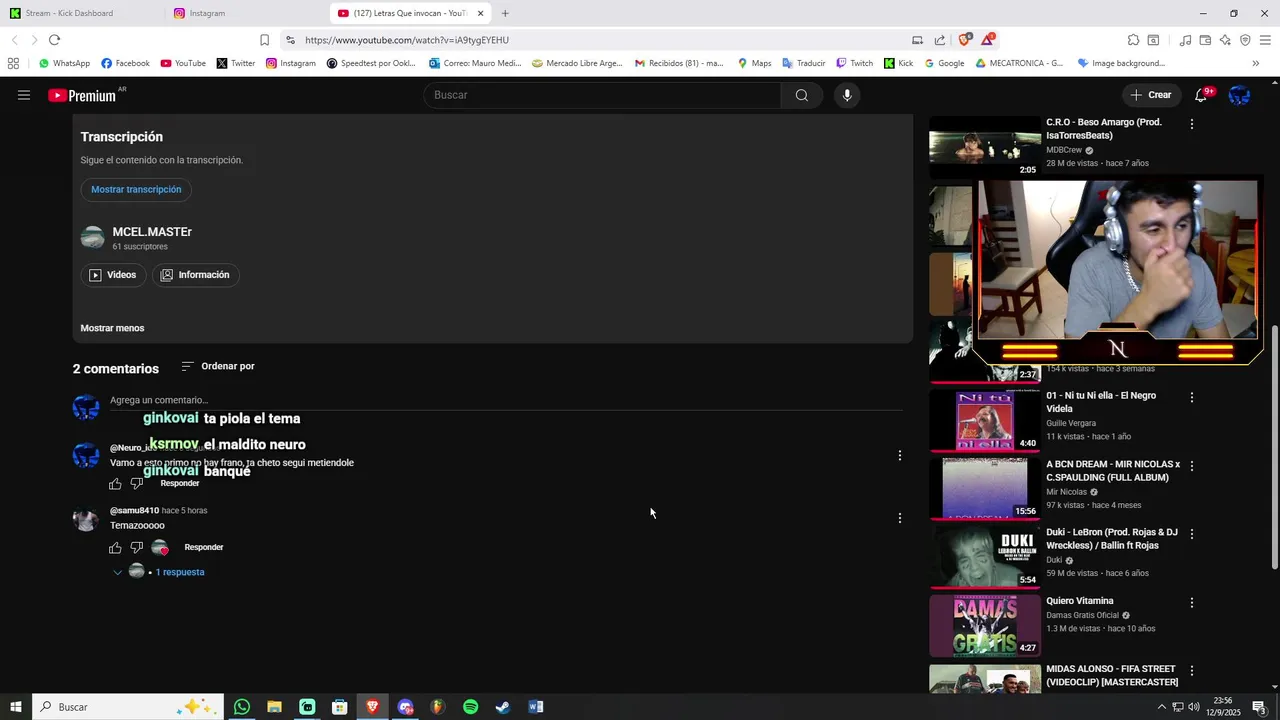The height and width of the screenshot is (720, 1280).
Task: Open options menu for samu8410 comment
Action: [899, 518]
